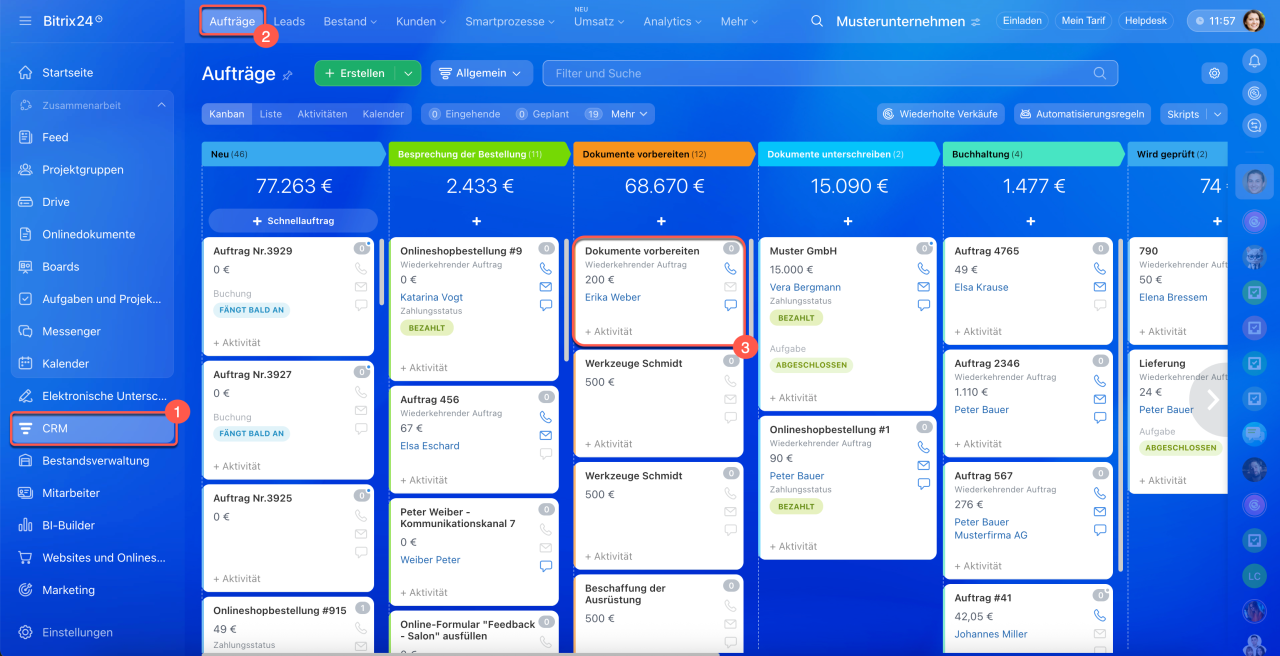Collapse the Zusammenarbeit sidebar section
This screenshot has width=1280, height=656.
tap(161, 105)
